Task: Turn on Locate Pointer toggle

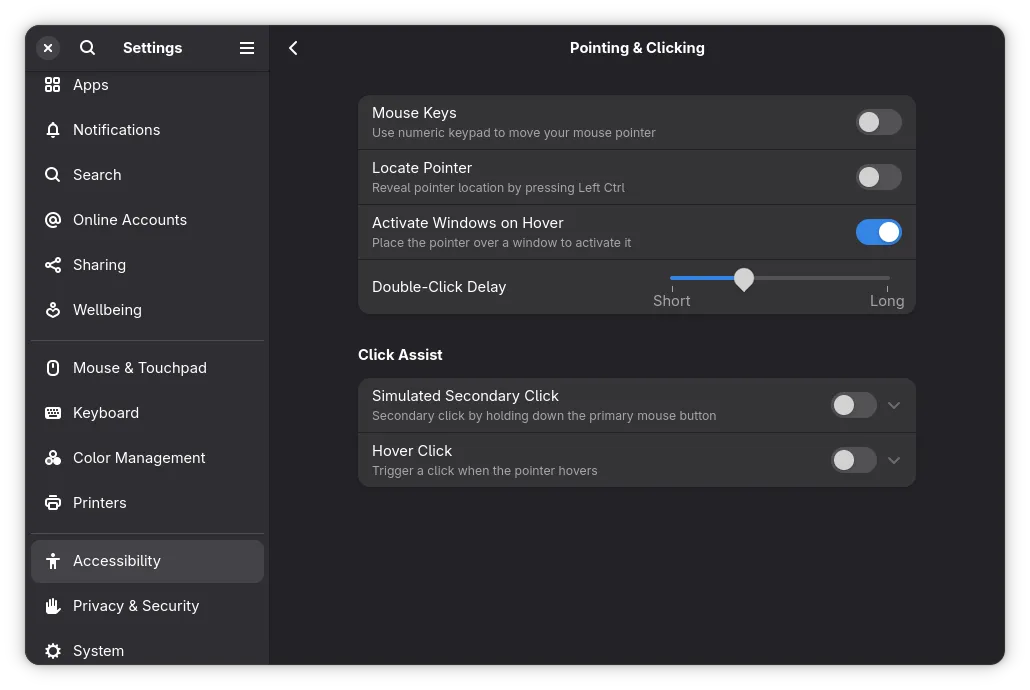Action: 878,177
